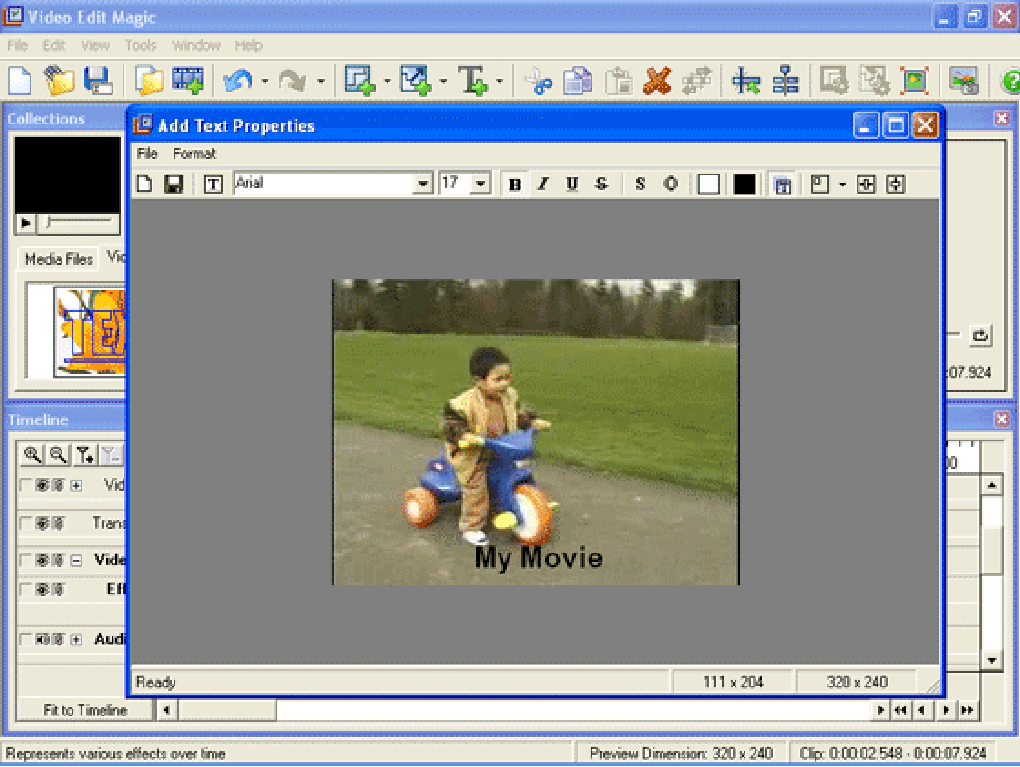Open the Arial font name dropdown
The image size is (1020, 767).
point(423,184)
